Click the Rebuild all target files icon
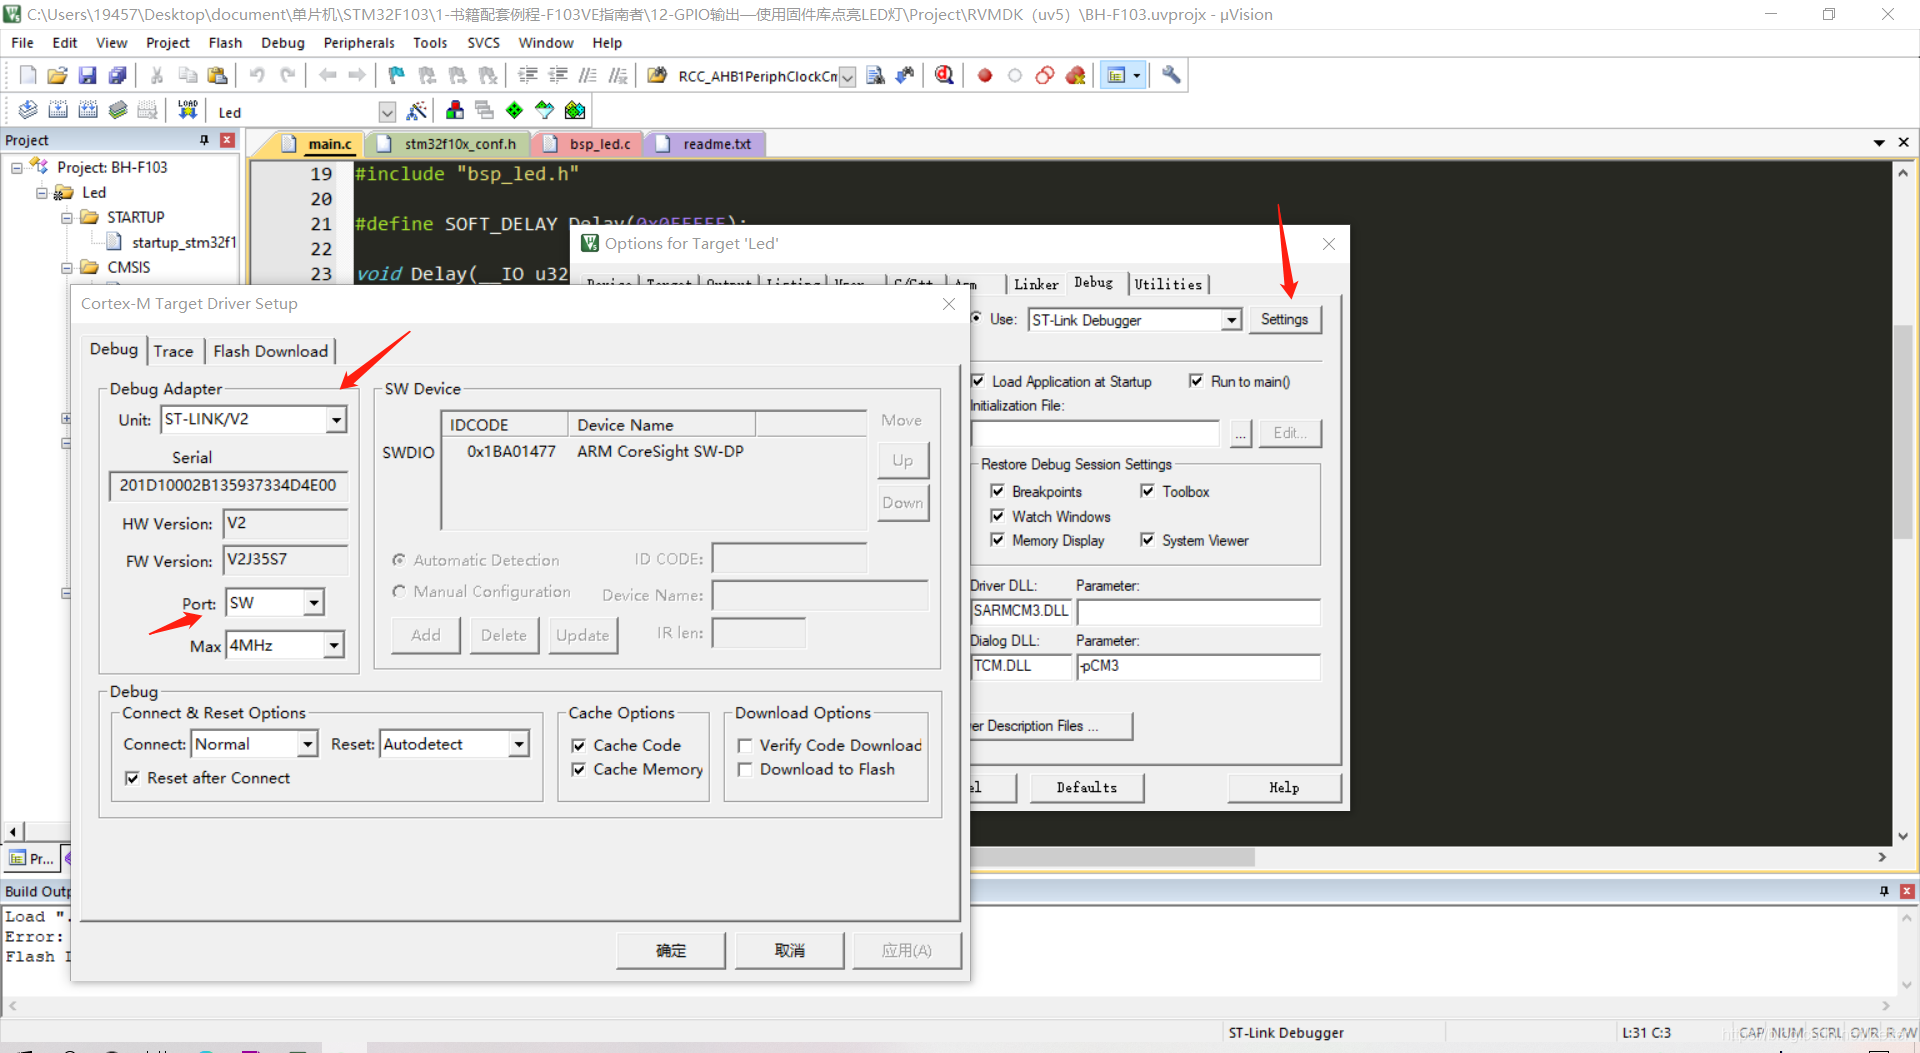Screen dimensions: 1920x1053 click(x=88, y=110)
